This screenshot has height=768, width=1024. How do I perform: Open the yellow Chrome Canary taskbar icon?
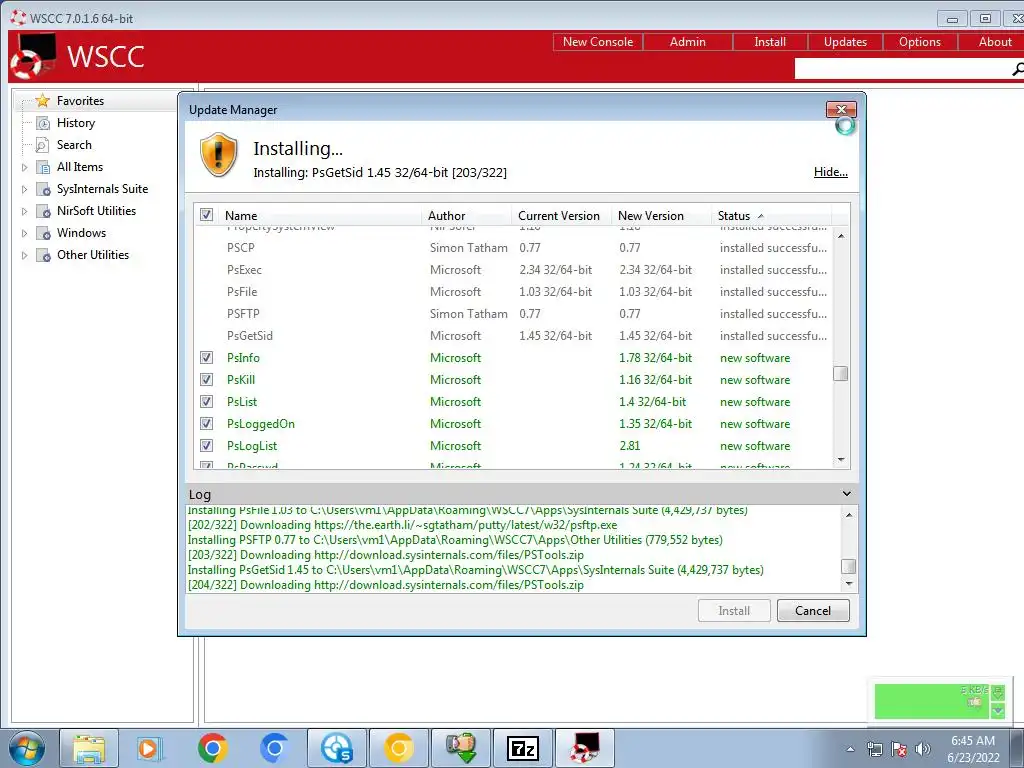click(x=399, y=748)
